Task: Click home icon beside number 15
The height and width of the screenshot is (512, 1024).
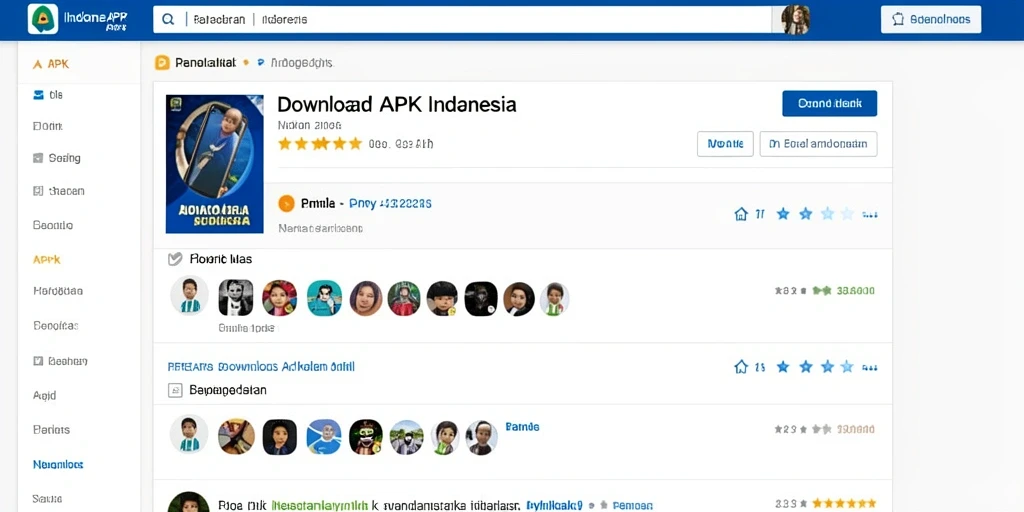Action: (x=741, y=367)
